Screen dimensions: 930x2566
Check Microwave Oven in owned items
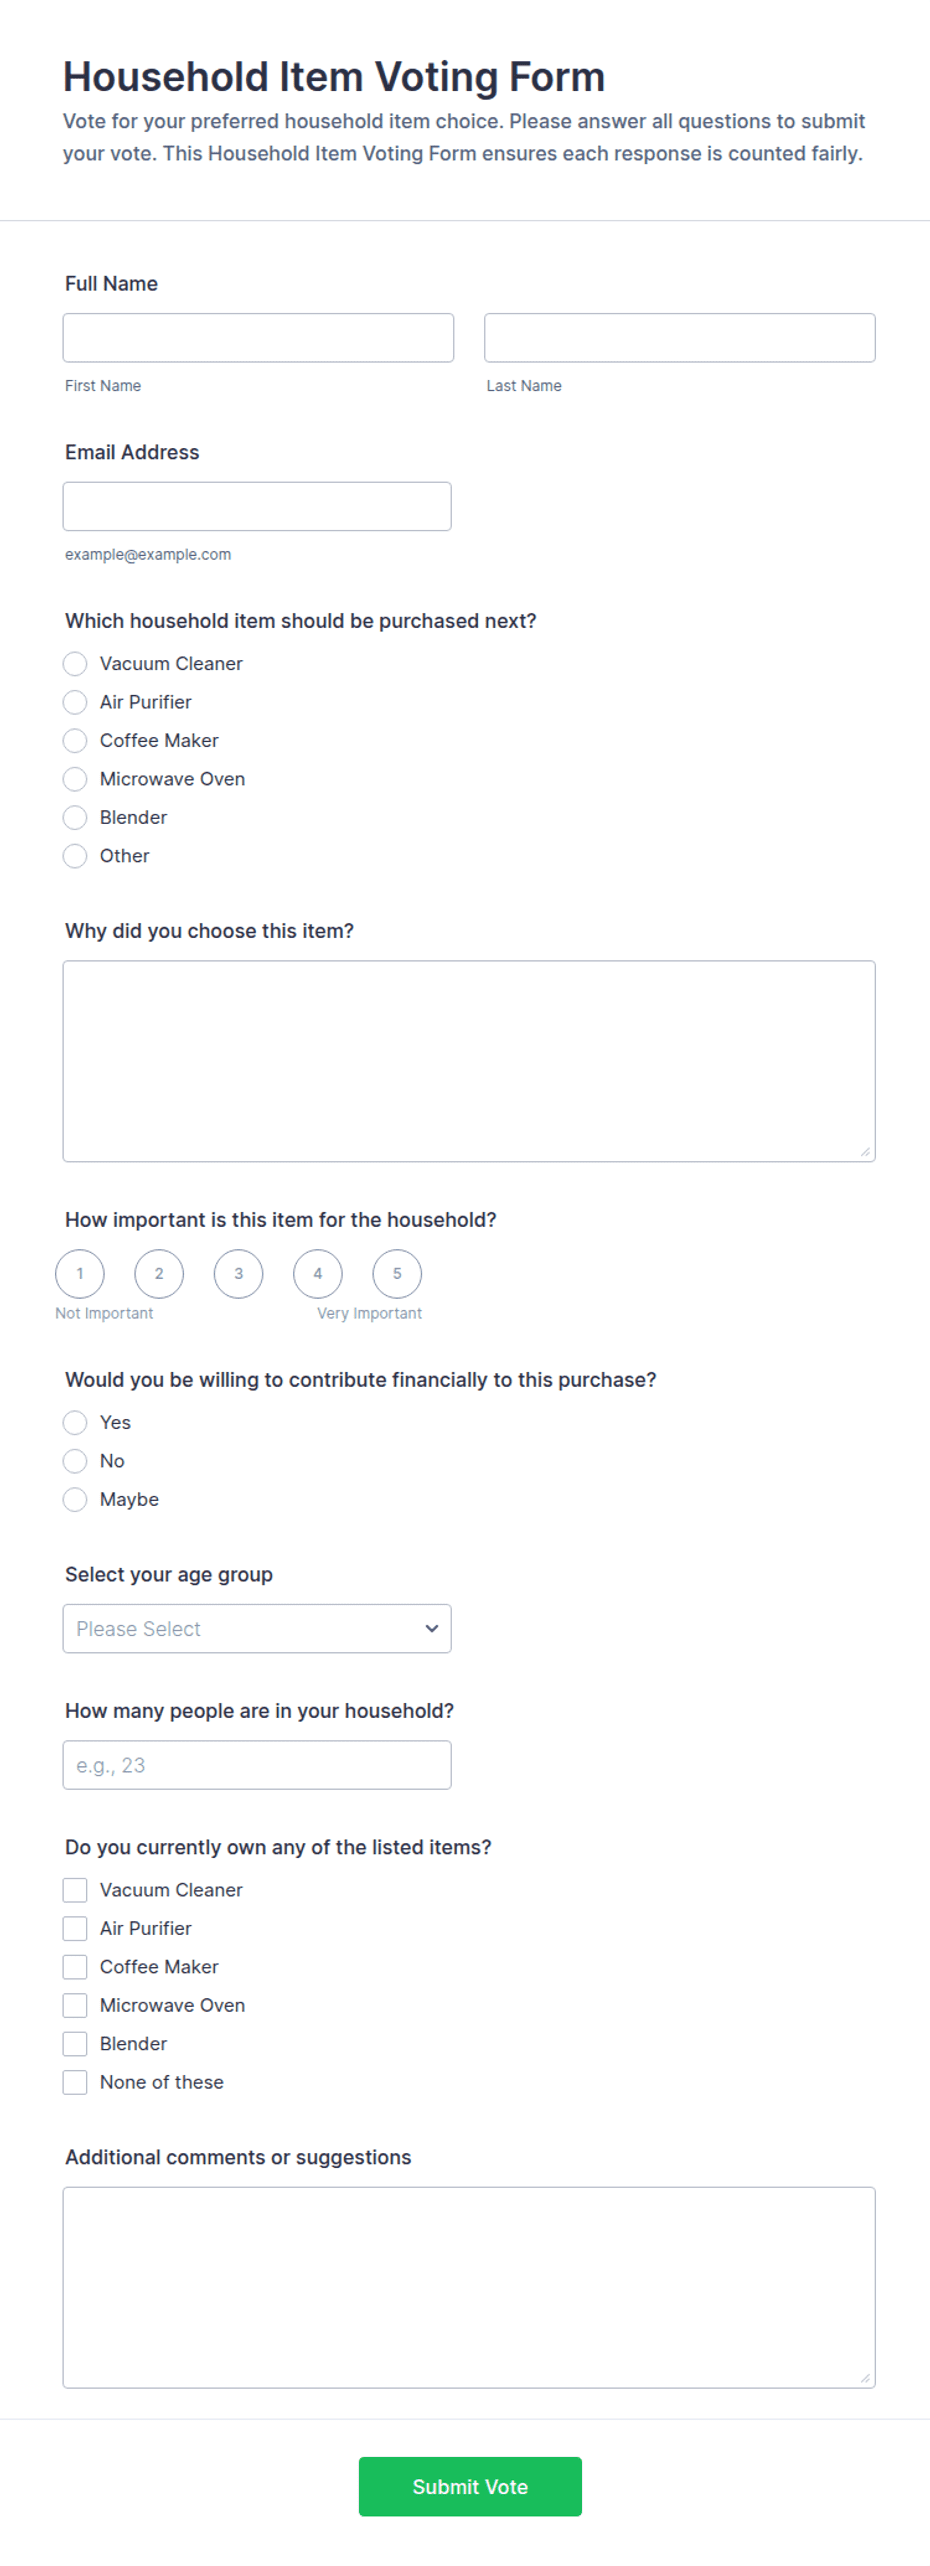pyautogui.click(x=75, y=2006)
